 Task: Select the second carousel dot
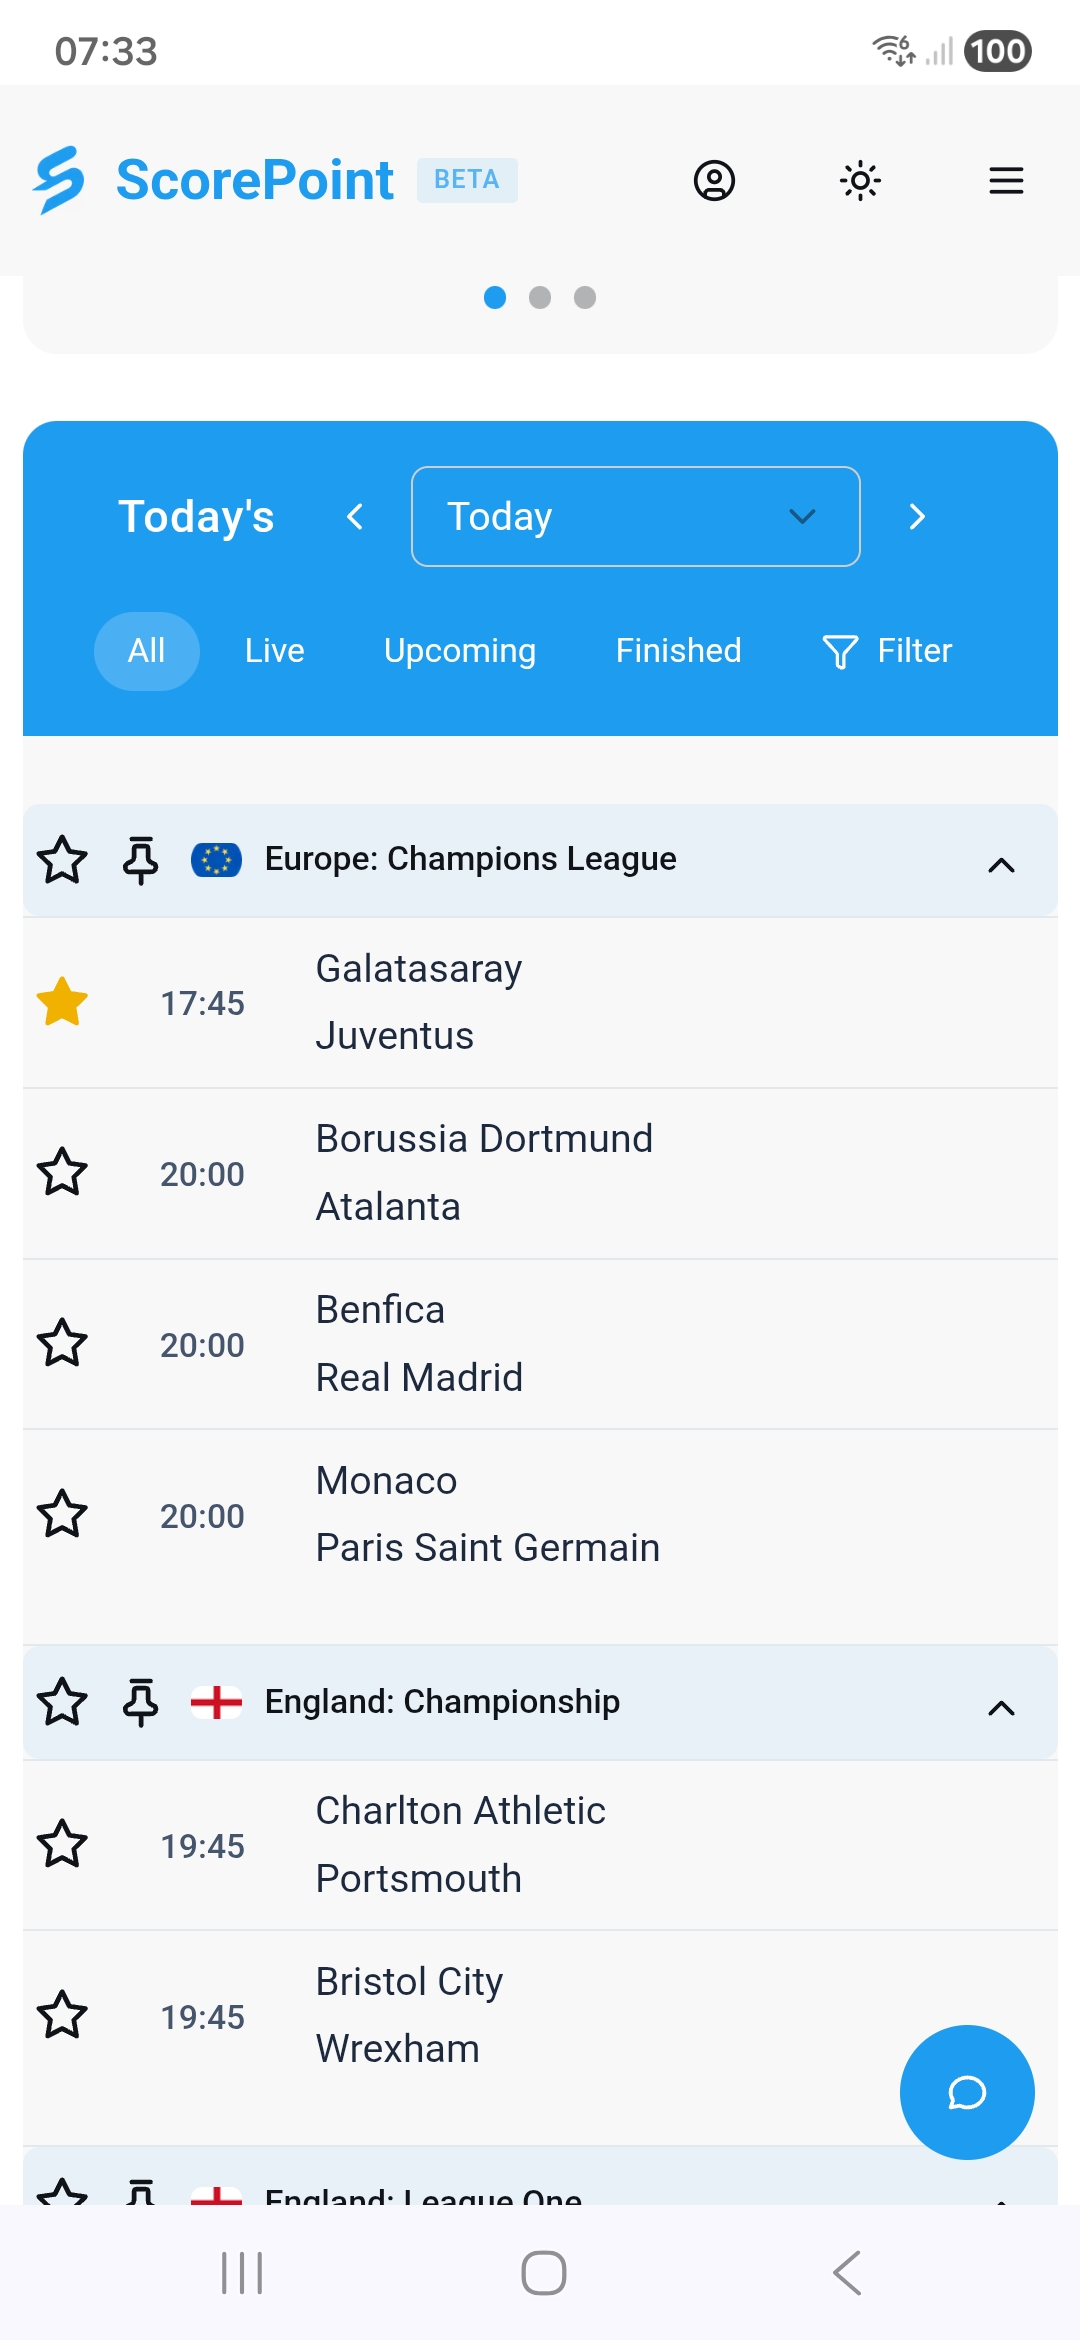540,298
